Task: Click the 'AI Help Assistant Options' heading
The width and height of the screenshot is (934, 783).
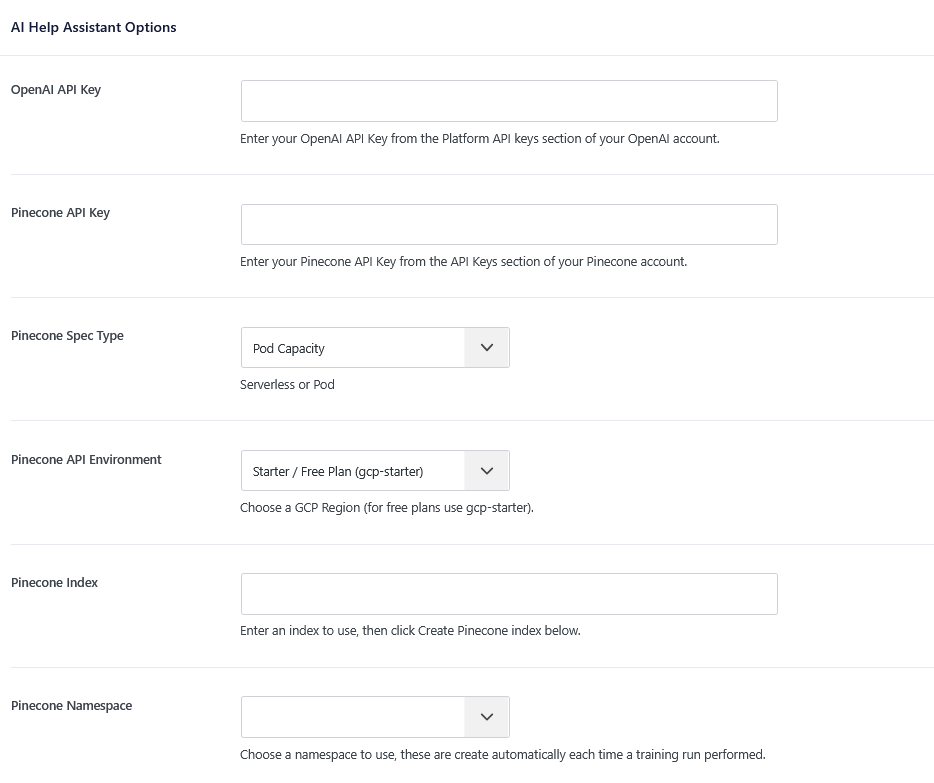Action: click(x=94, y=27)
